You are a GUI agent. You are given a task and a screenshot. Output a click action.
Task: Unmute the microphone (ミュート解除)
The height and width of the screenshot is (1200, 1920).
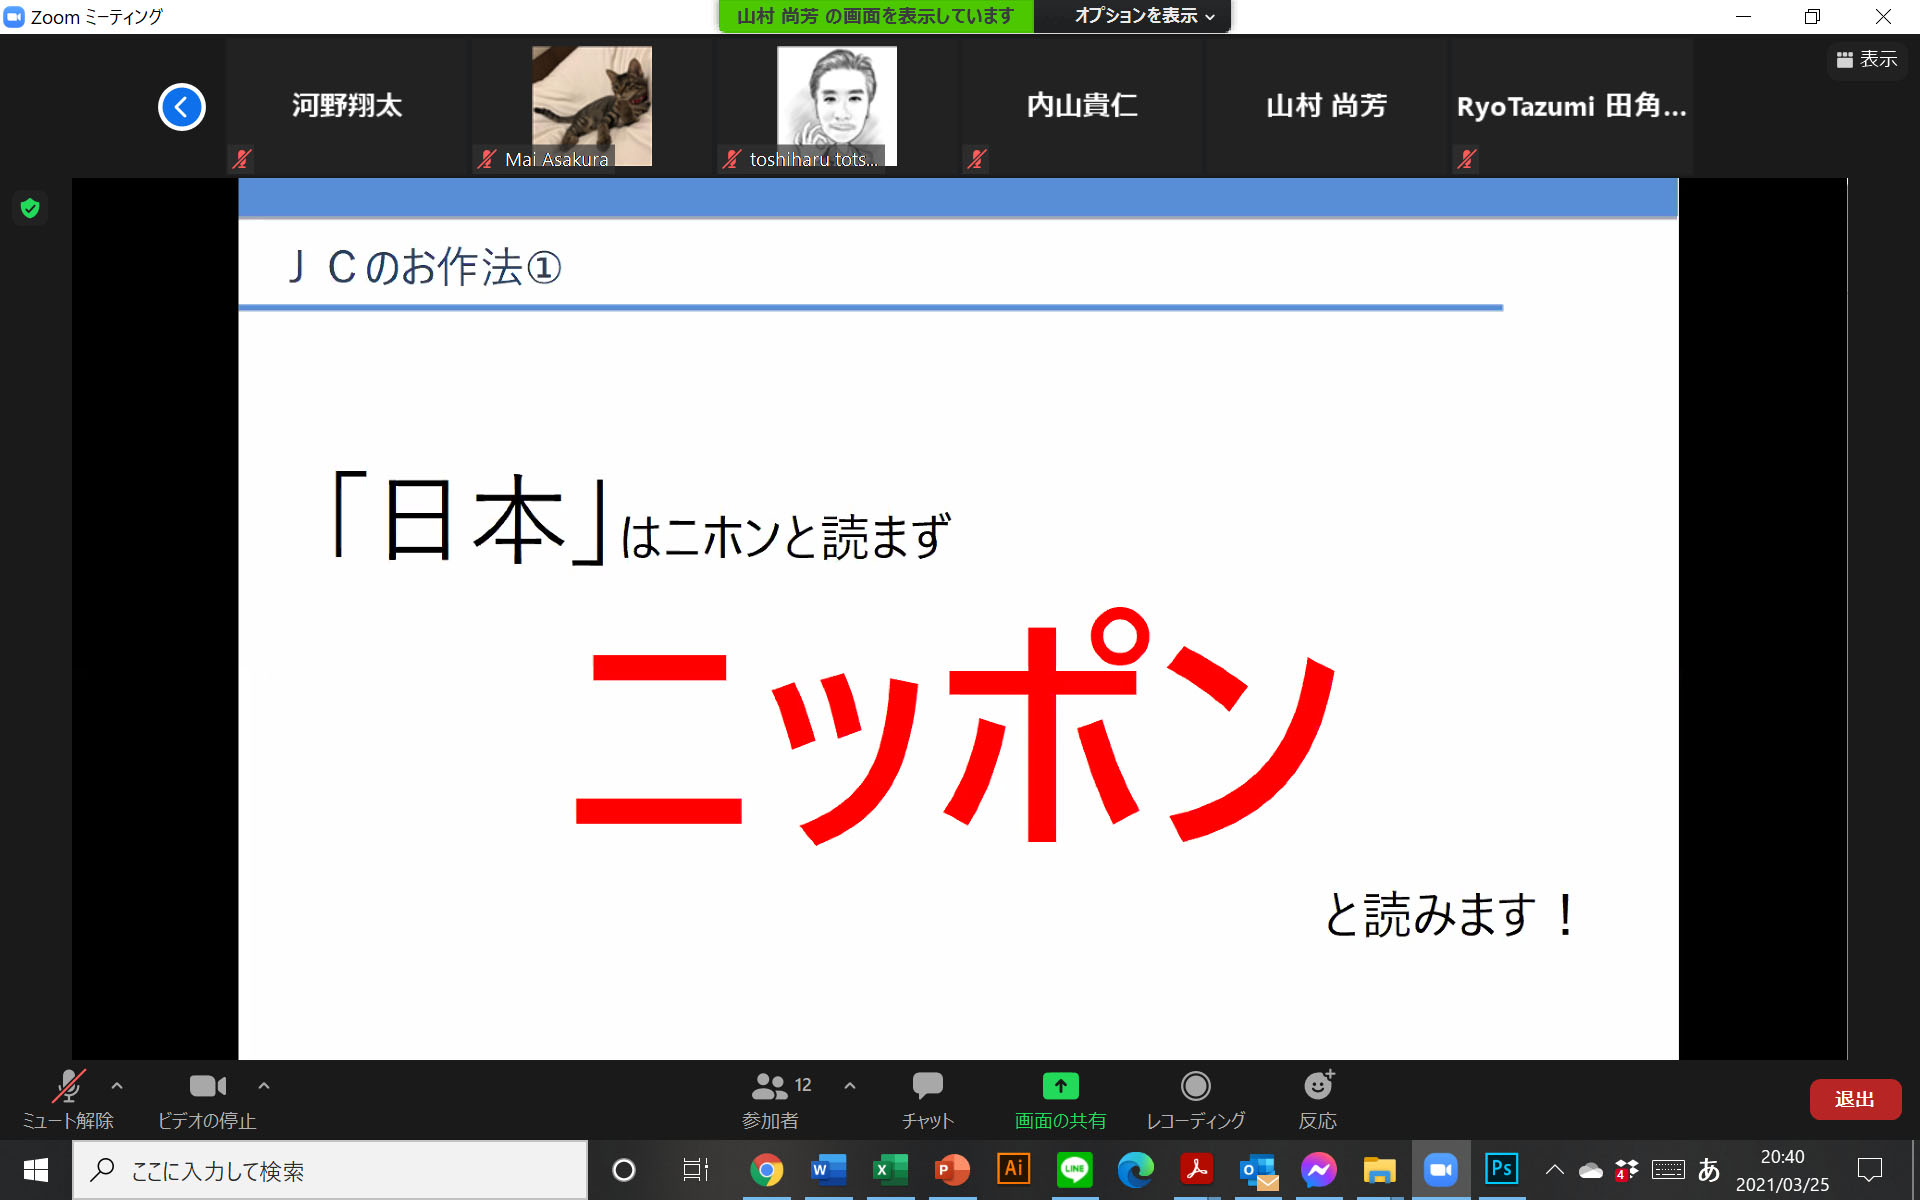click(x=68, y=1098)
